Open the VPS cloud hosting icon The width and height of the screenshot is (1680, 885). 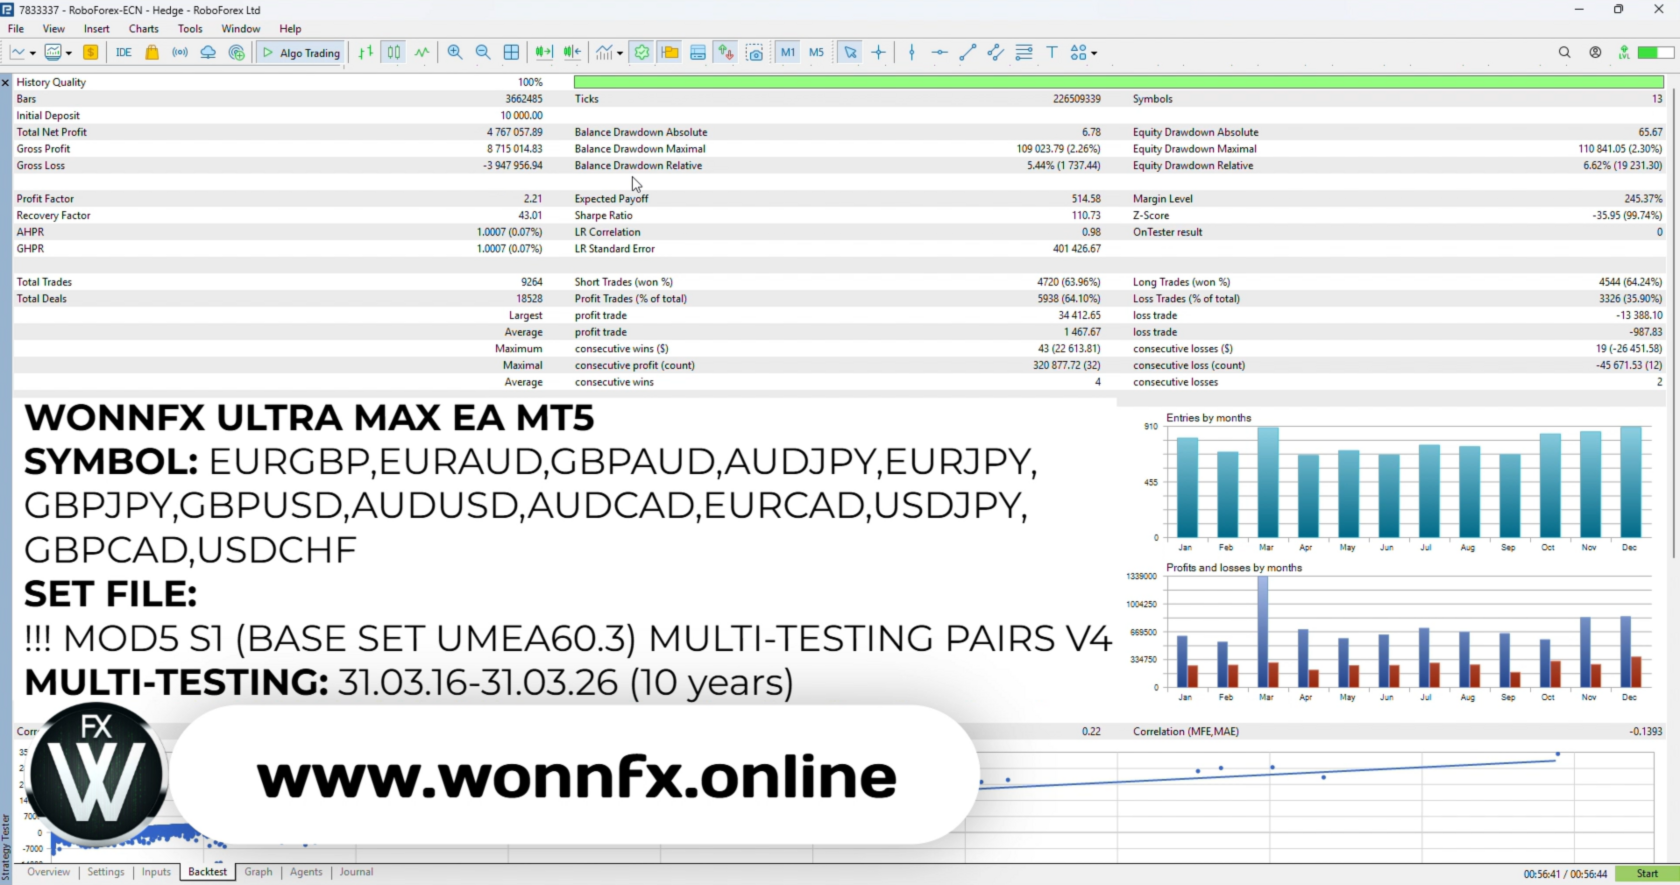coord(208,53)
